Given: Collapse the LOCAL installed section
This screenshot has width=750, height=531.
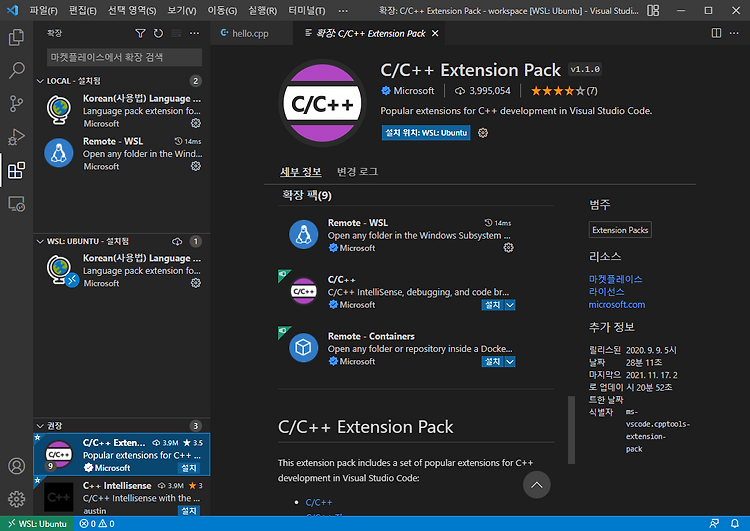Looking at the screenshot, I should pyautogui.click(x=40, y=81).
